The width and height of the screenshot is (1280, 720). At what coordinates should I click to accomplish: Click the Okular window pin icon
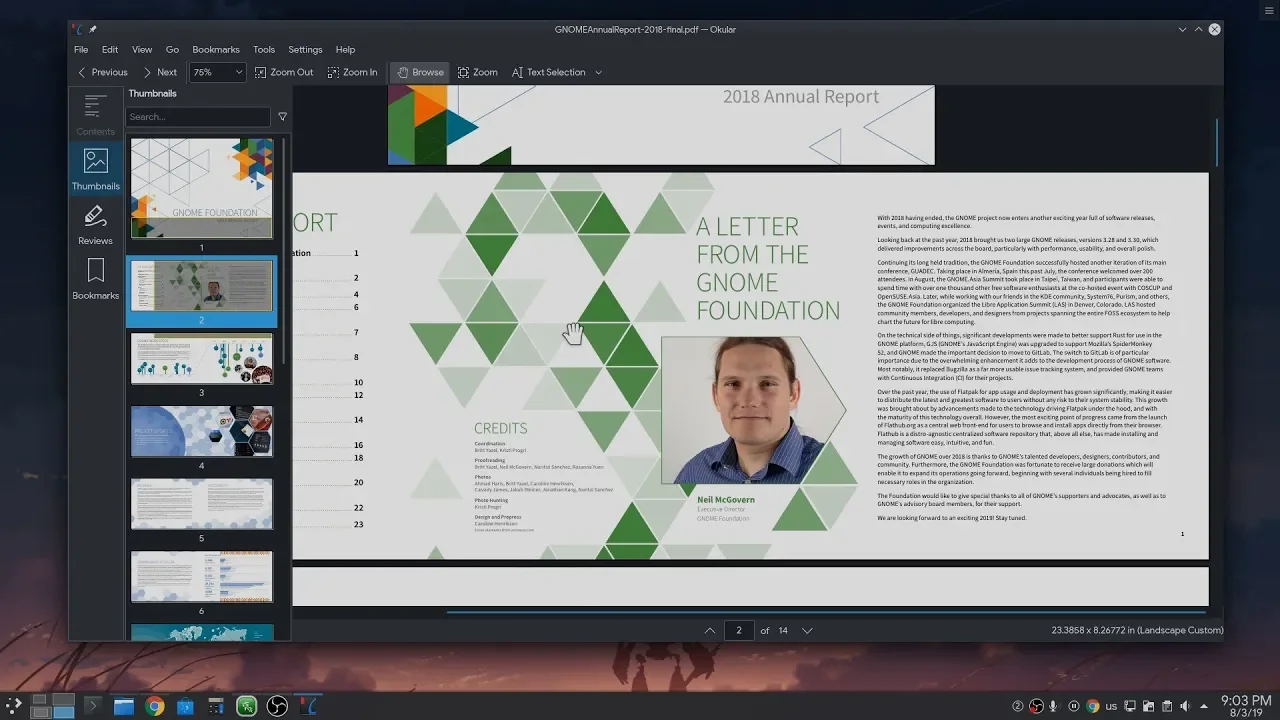click(x=93, y=30)
